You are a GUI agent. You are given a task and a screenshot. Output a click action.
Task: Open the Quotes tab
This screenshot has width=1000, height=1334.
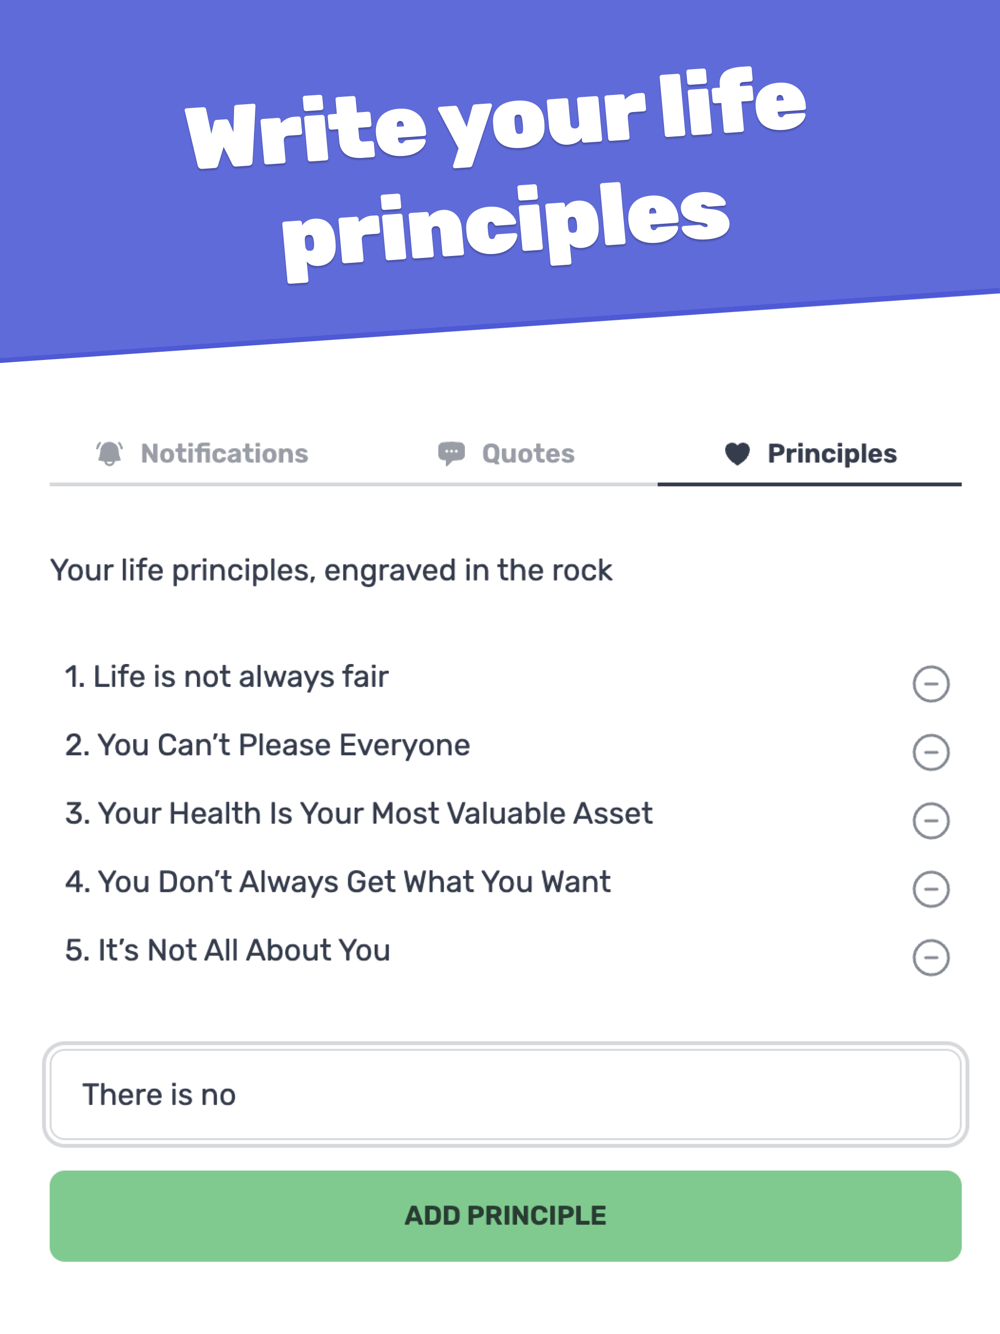[x=506, y=455]
